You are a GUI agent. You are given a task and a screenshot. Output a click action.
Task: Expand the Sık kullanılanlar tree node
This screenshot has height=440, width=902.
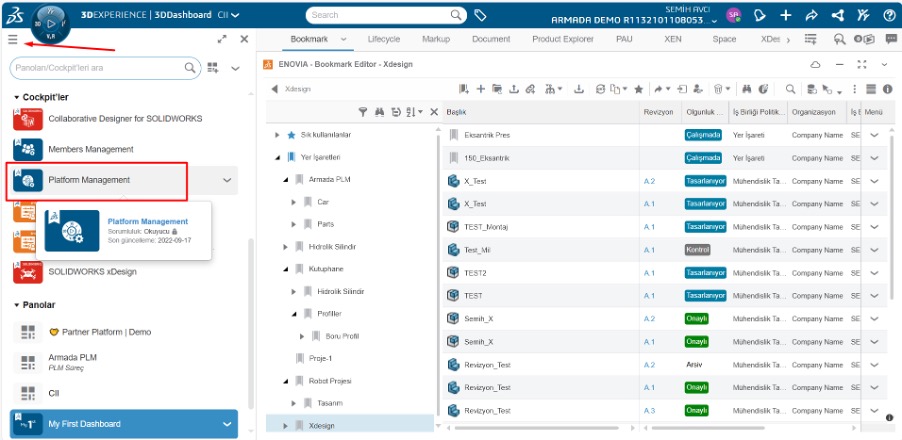click(x=277, y=135)
